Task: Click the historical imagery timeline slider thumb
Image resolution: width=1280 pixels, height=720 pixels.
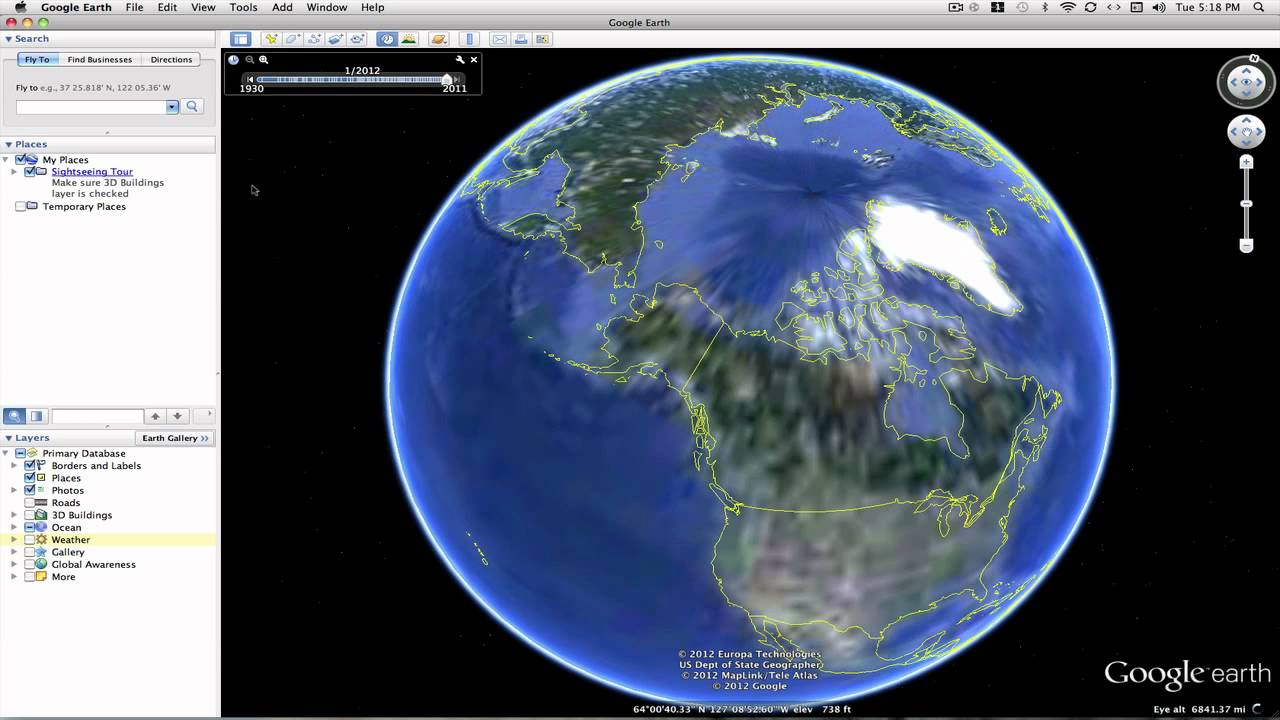Action: point(447,79)
